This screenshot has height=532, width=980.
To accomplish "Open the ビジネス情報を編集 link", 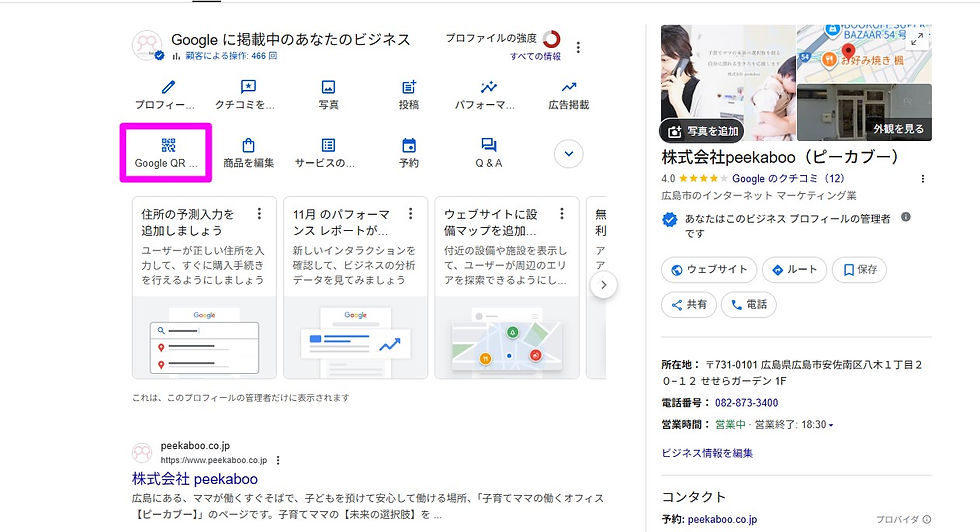I will click(x=707, y=453).
